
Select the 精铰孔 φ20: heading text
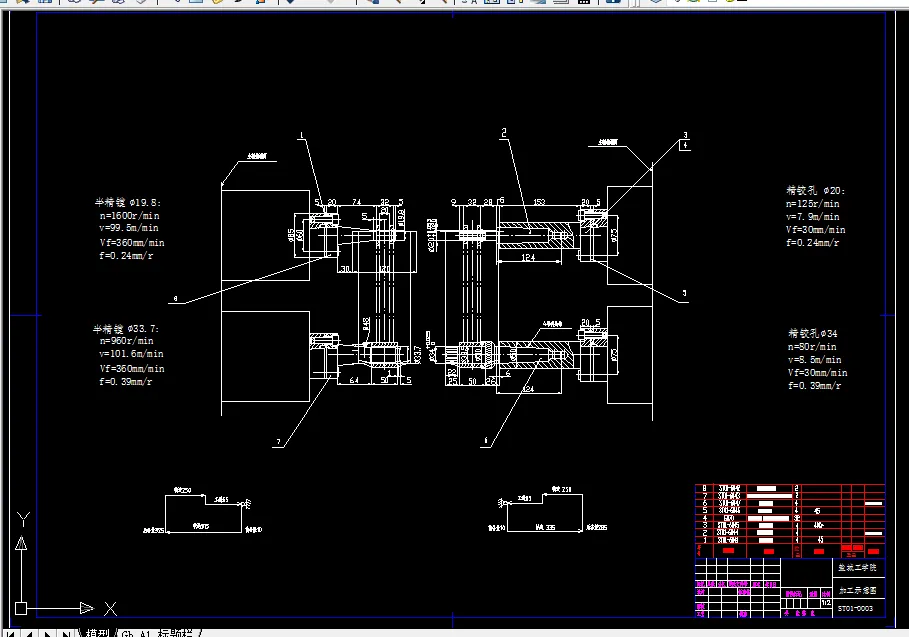tap(816, 190)
